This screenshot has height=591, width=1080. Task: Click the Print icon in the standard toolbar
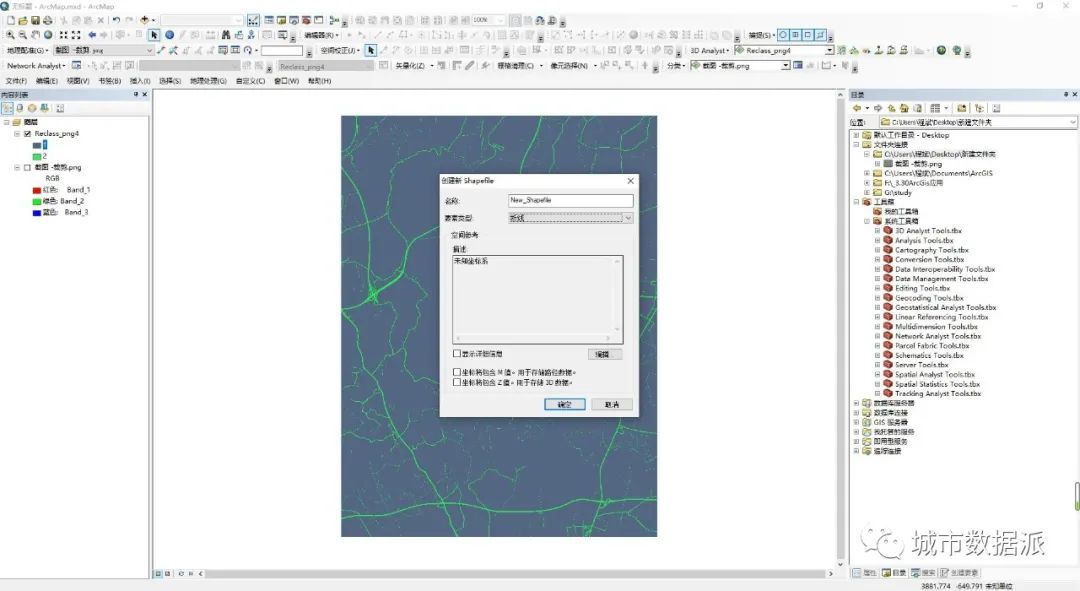pyautogui.click(x=48, y=21)
